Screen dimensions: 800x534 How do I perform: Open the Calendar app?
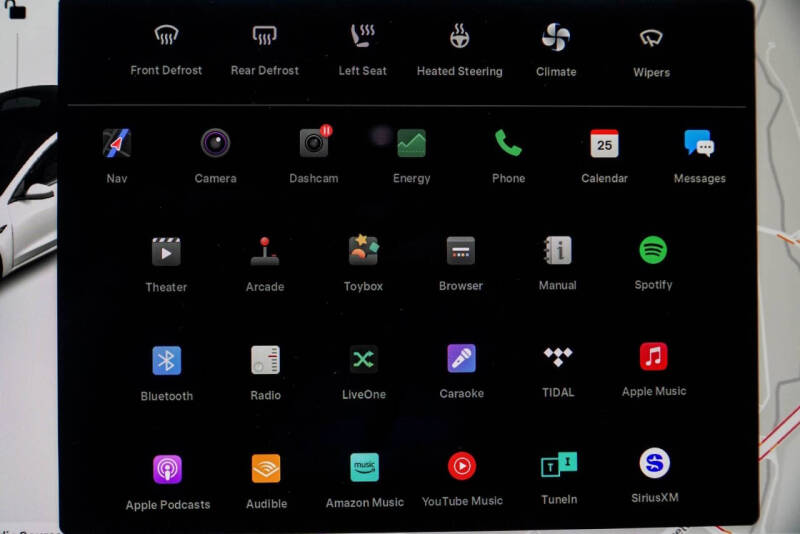(604, 144)
